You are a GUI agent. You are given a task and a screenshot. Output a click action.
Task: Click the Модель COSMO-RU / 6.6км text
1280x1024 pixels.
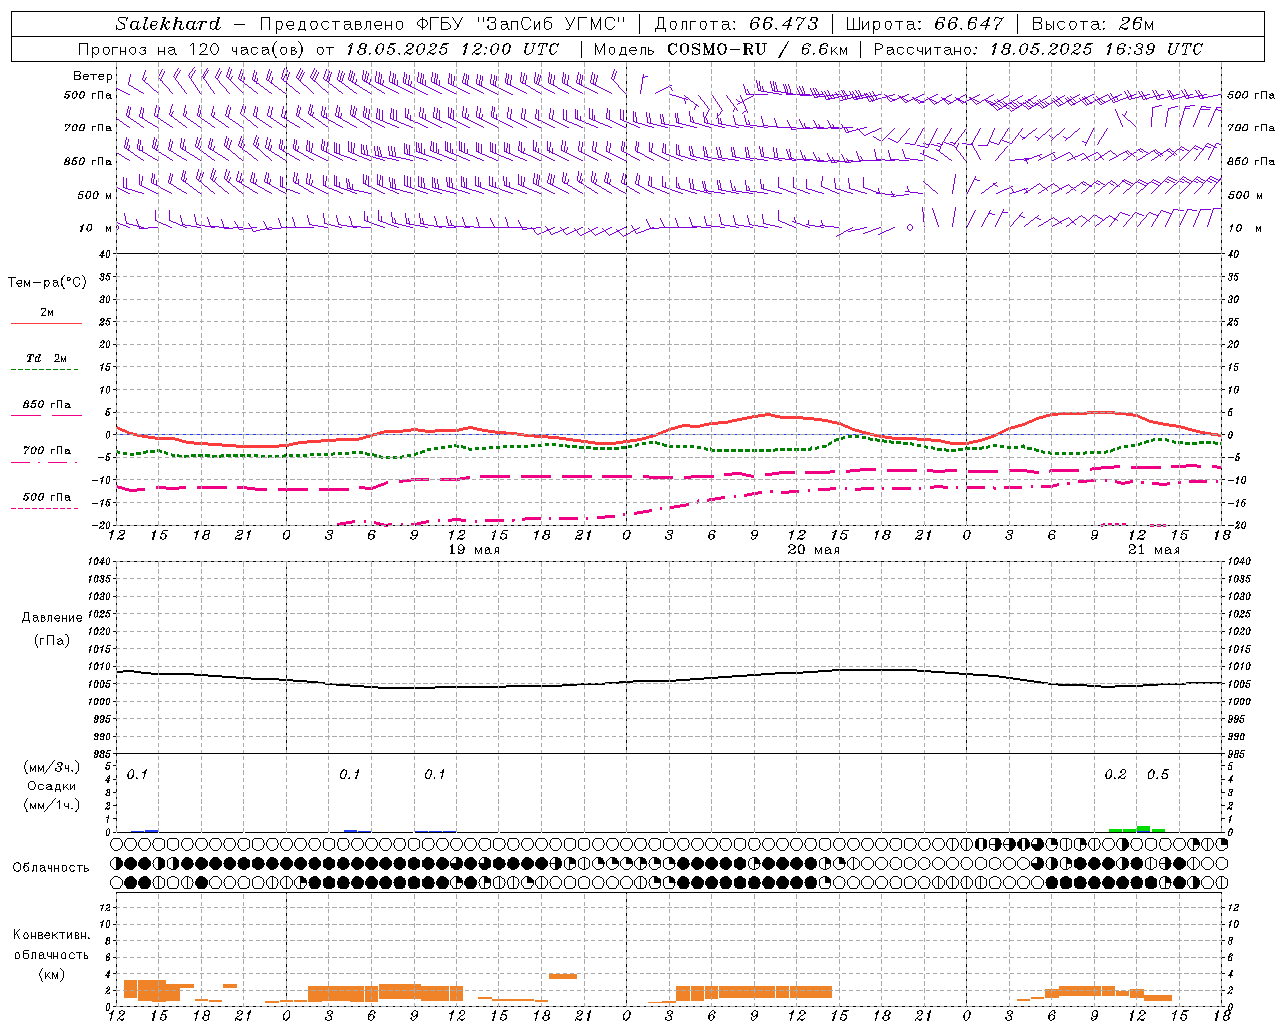click(721, 49)
